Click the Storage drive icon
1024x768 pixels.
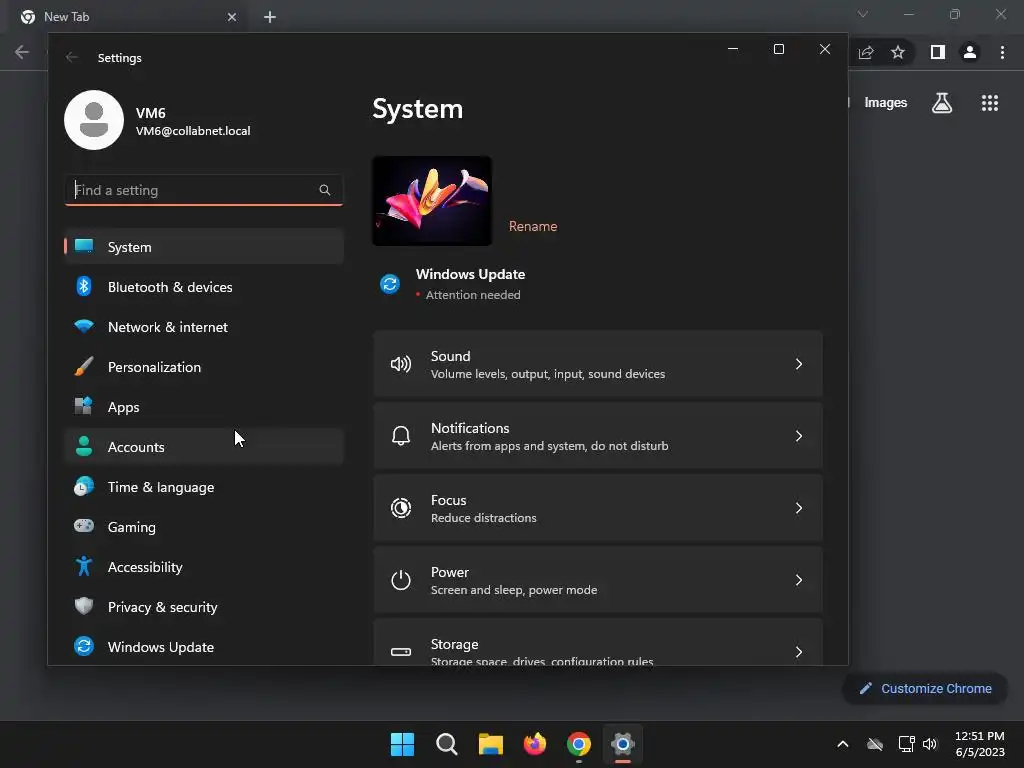pos(400,652)
